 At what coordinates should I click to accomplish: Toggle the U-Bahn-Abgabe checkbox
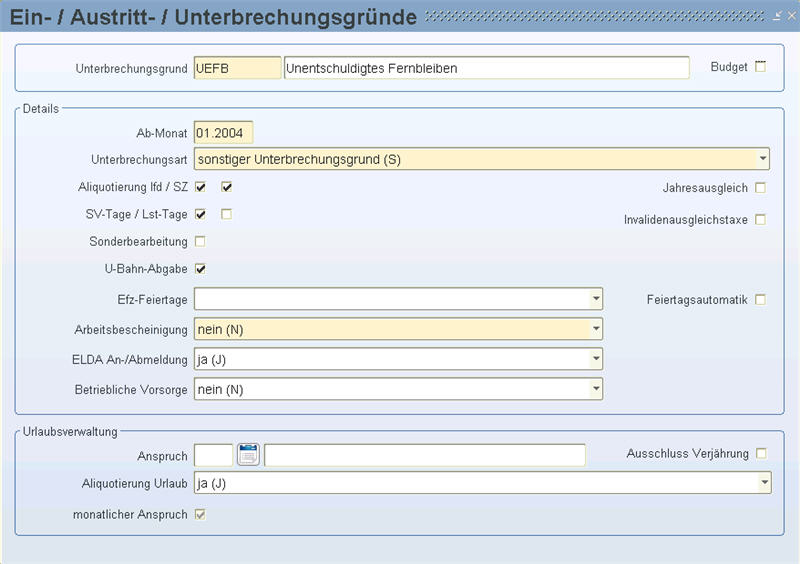pyautogui.click(x=200, y=268)
